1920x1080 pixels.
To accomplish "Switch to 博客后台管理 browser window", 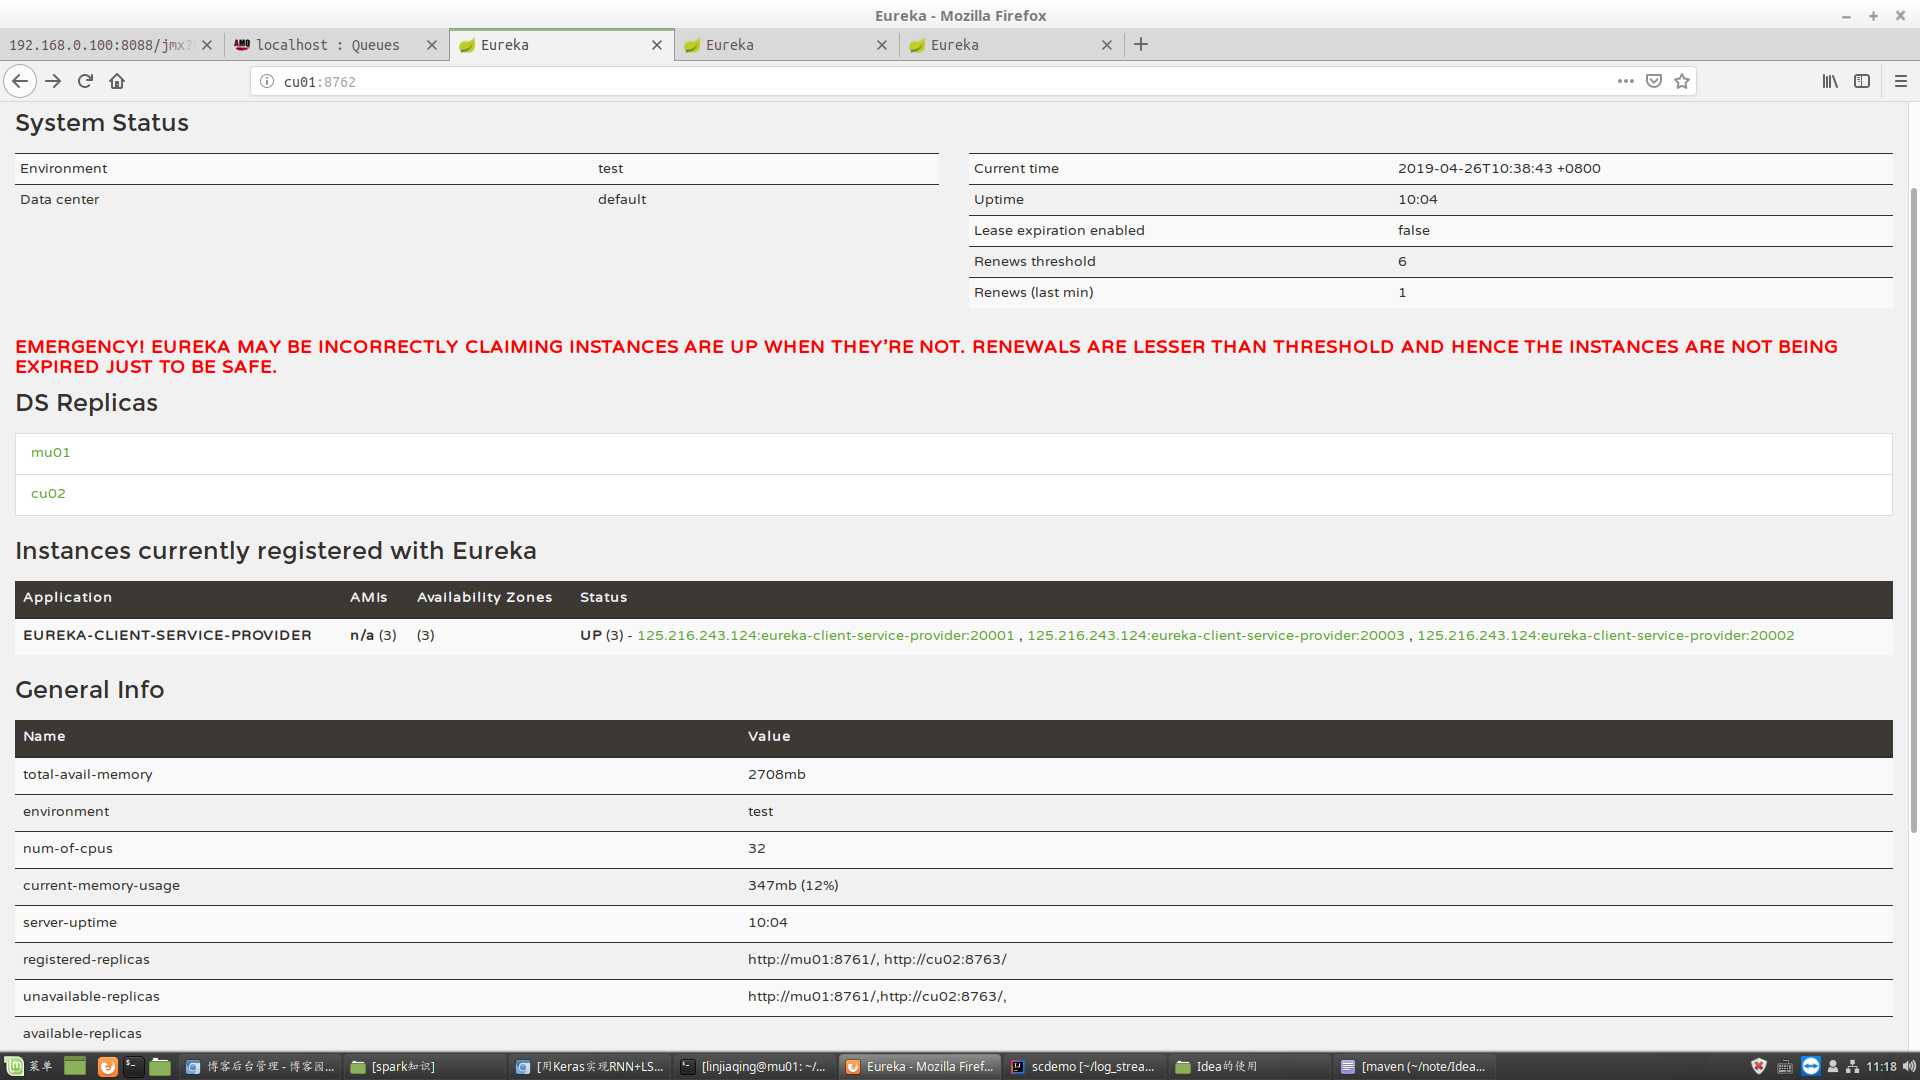I will pyautogui.click(x=260, y=1066).
